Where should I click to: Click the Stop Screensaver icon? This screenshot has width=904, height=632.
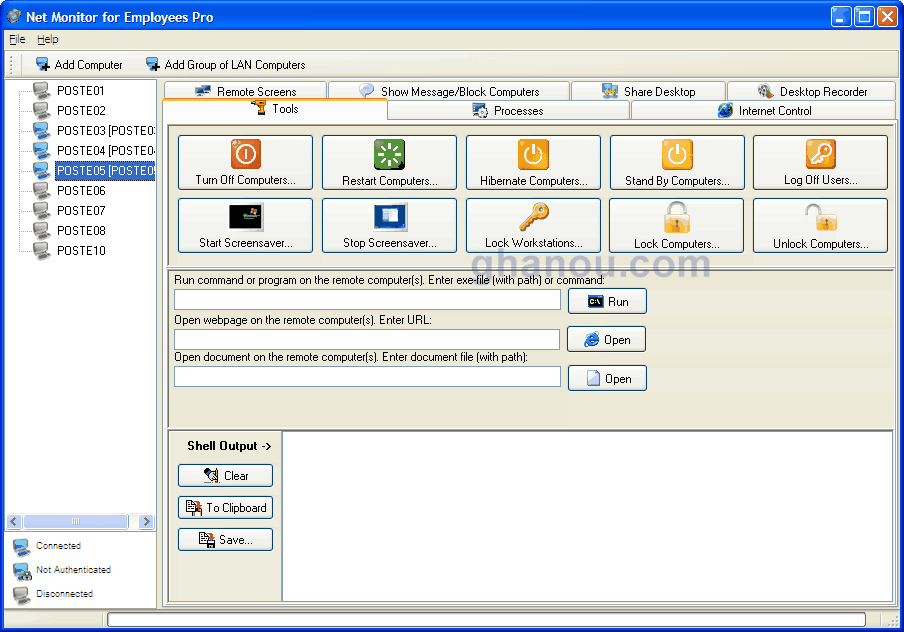[x=390, y=217]
